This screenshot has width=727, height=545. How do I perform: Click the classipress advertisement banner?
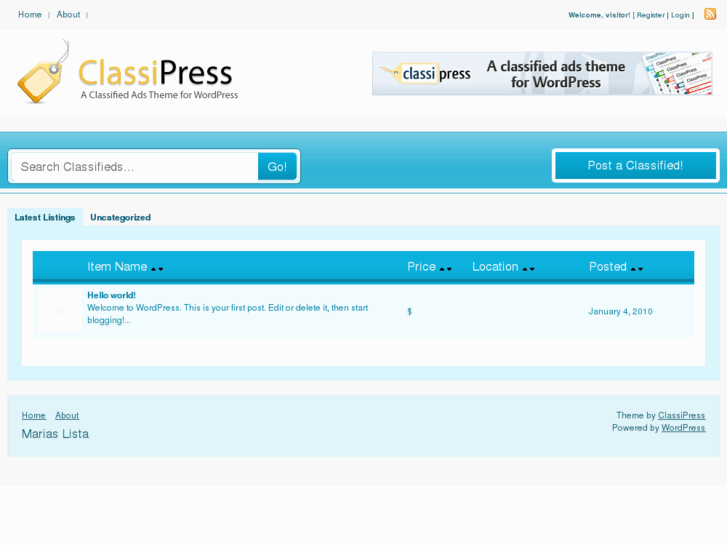pos(542,73)
